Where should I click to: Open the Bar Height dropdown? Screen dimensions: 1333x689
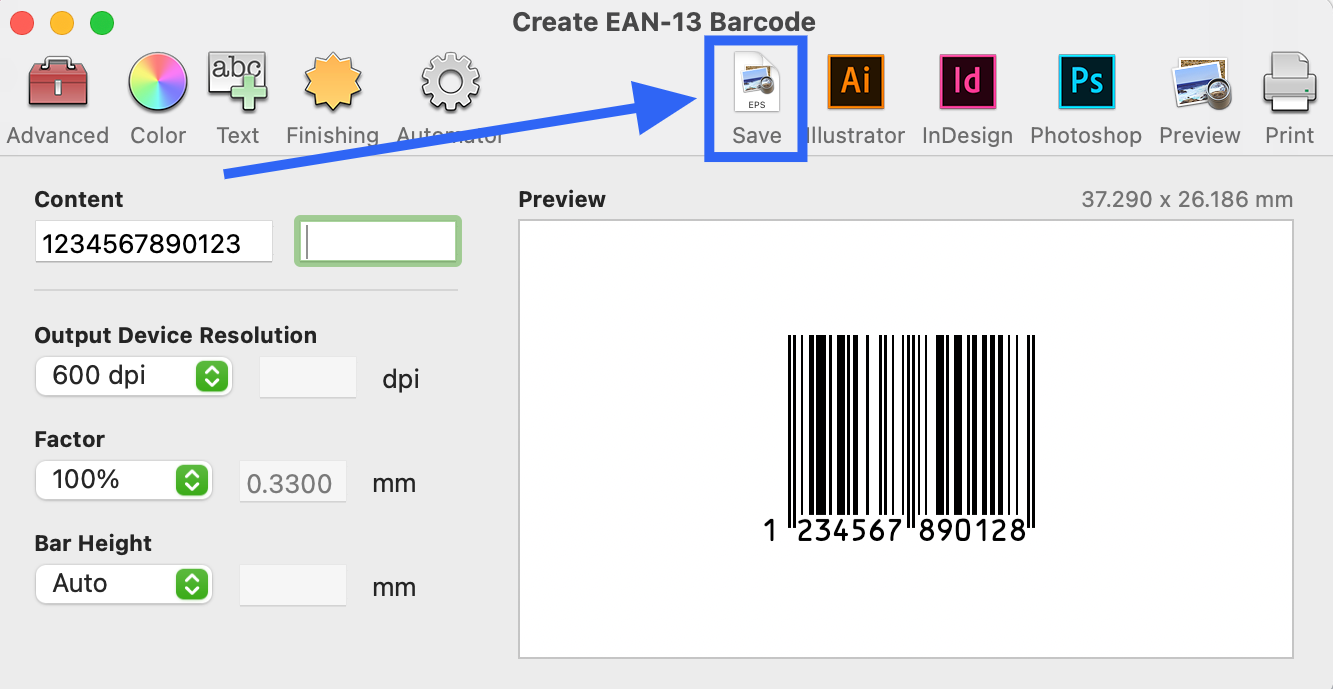tap(123, 584)
